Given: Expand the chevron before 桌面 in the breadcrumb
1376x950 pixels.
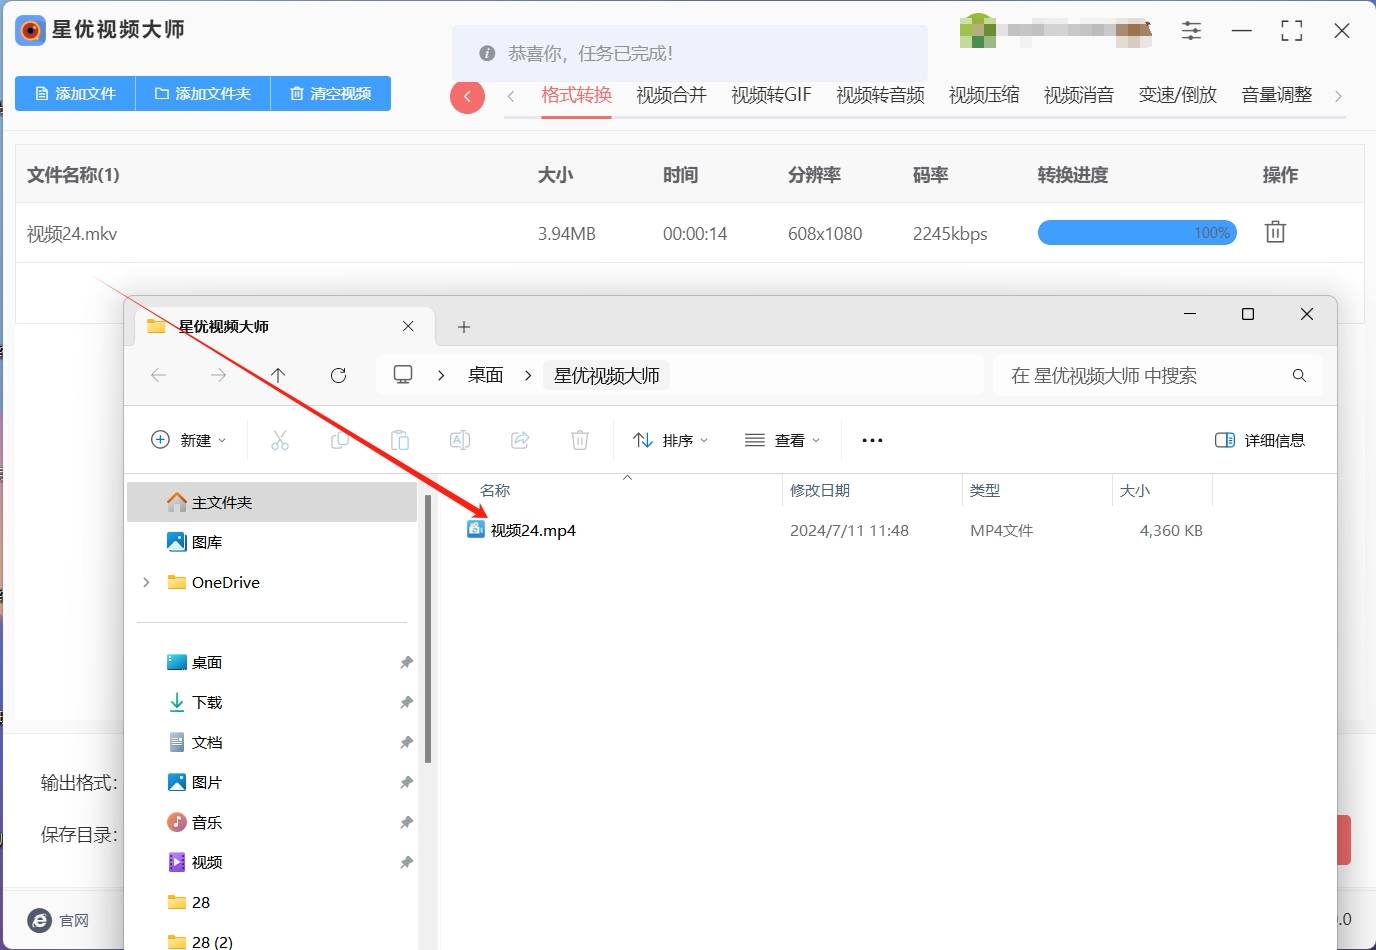Looking at the screenshot, I should pos(441,375).
